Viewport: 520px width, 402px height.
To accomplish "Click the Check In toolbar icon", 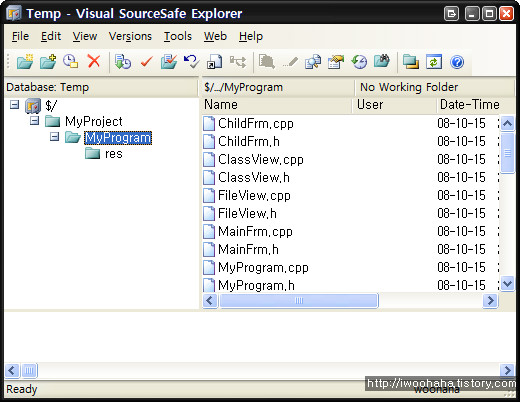I will (x=169, y=62).
